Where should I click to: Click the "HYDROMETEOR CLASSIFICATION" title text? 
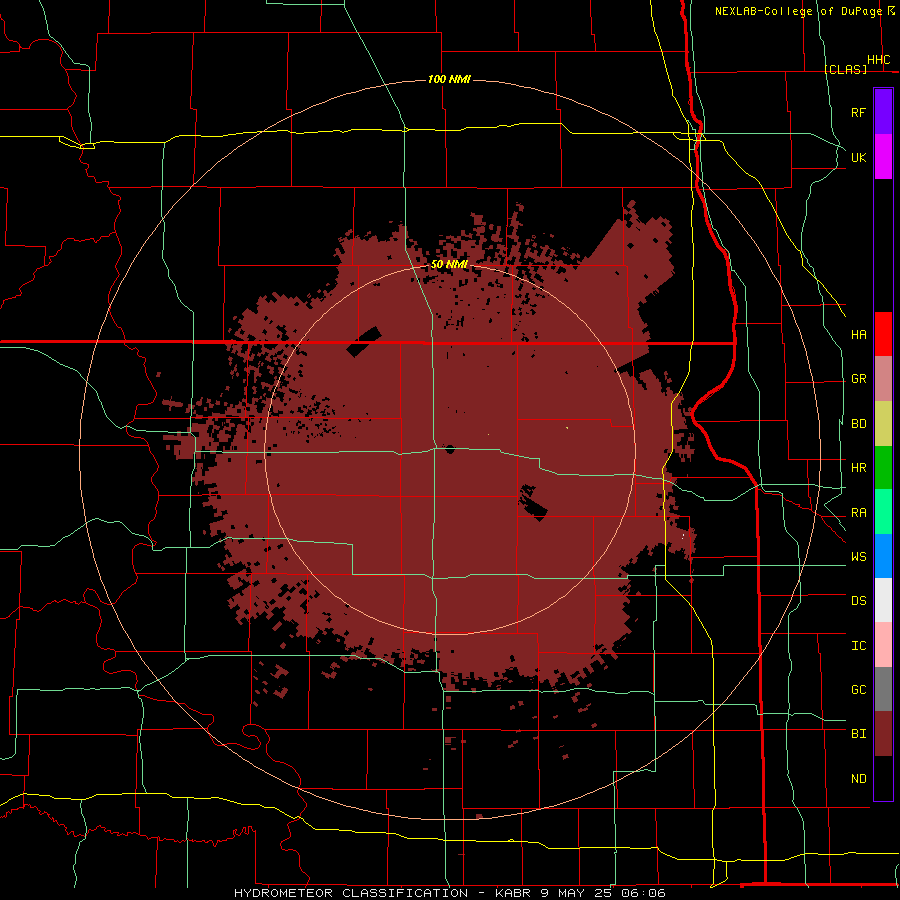[x=351, y=893]
